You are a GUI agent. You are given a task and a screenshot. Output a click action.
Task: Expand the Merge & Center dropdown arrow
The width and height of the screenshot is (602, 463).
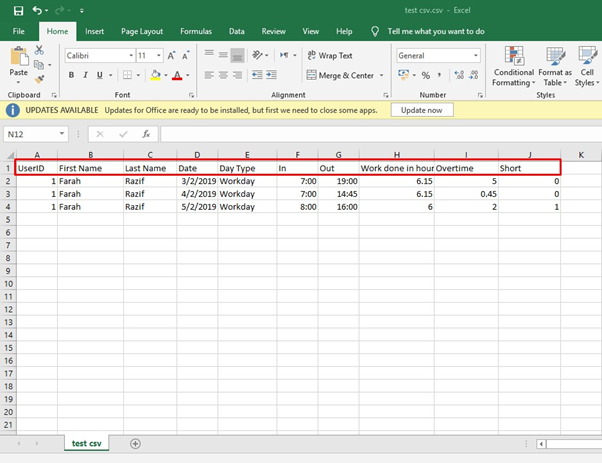point(380,75)
